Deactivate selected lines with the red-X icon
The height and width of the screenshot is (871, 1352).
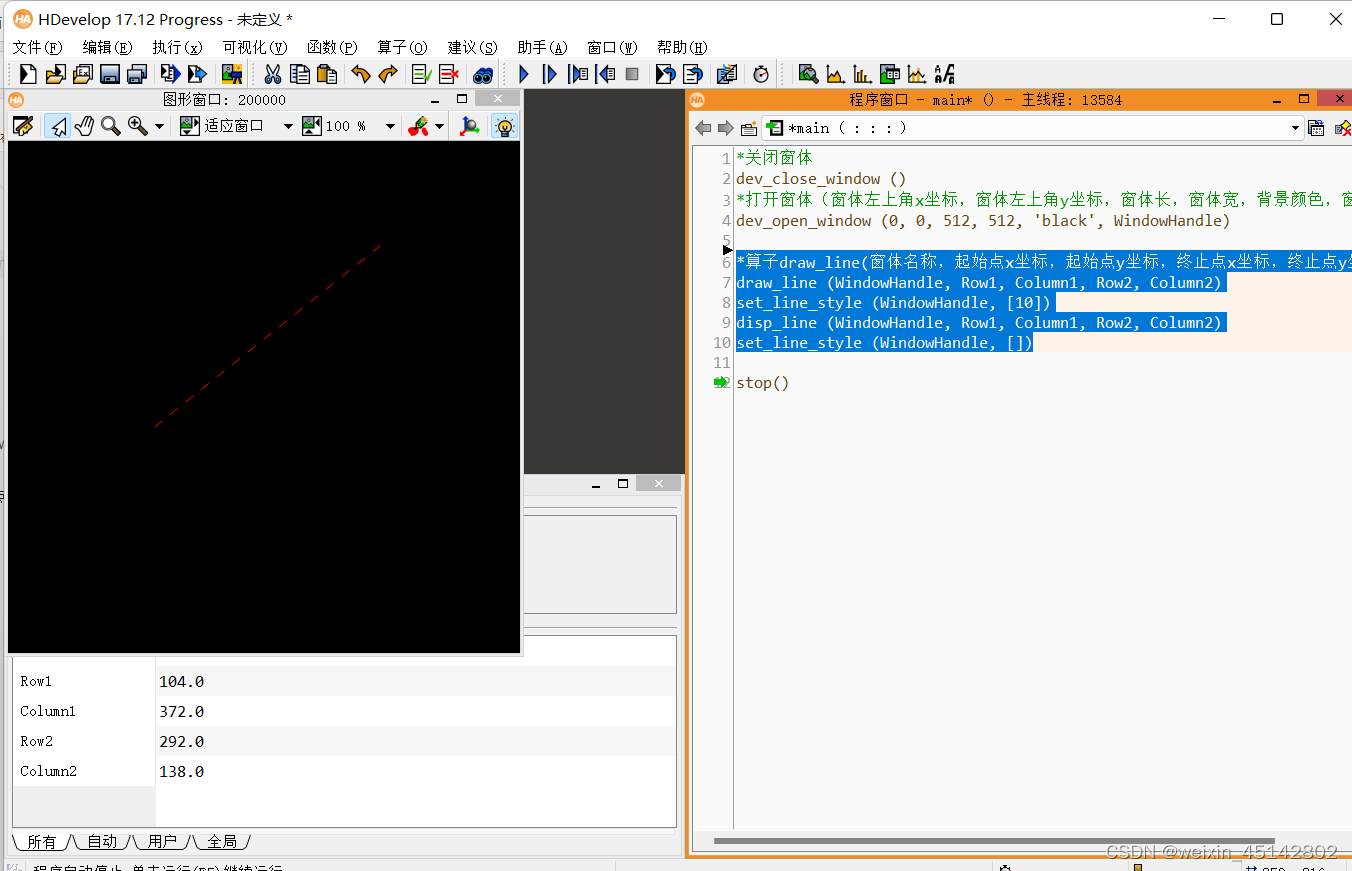449,74
